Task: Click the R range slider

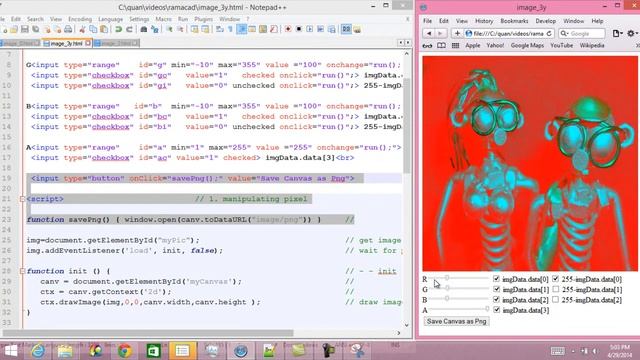Action: pos(459,278)
